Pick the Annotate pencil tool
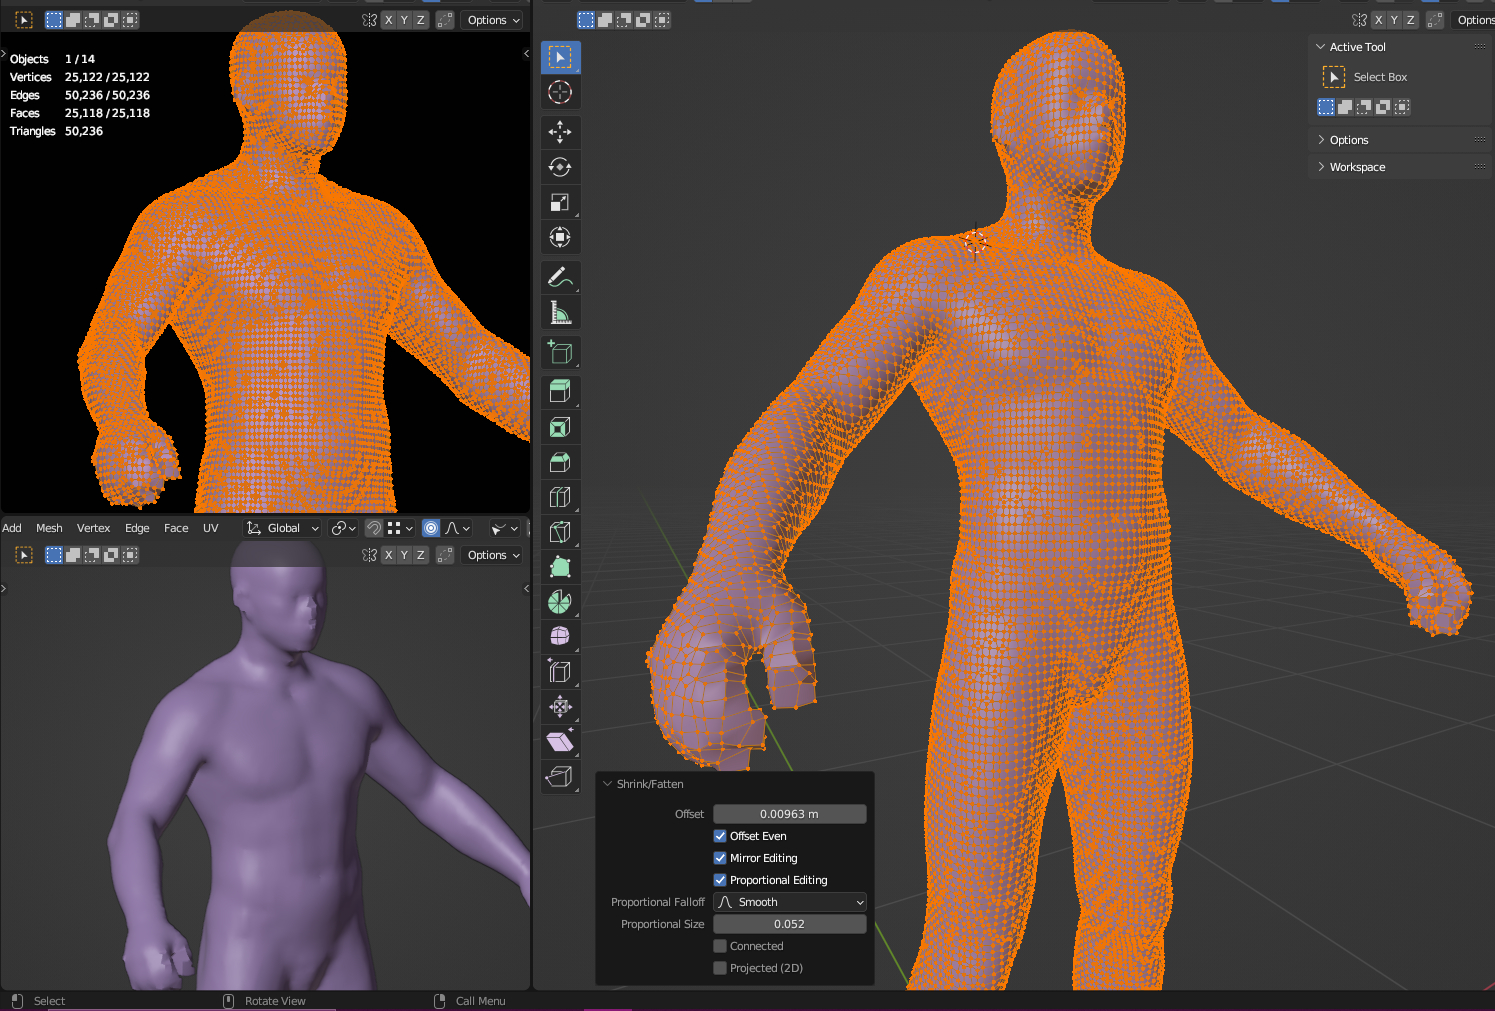Image resolution: width=1495 pixels, height=1011 pixels. click(560, 277)
